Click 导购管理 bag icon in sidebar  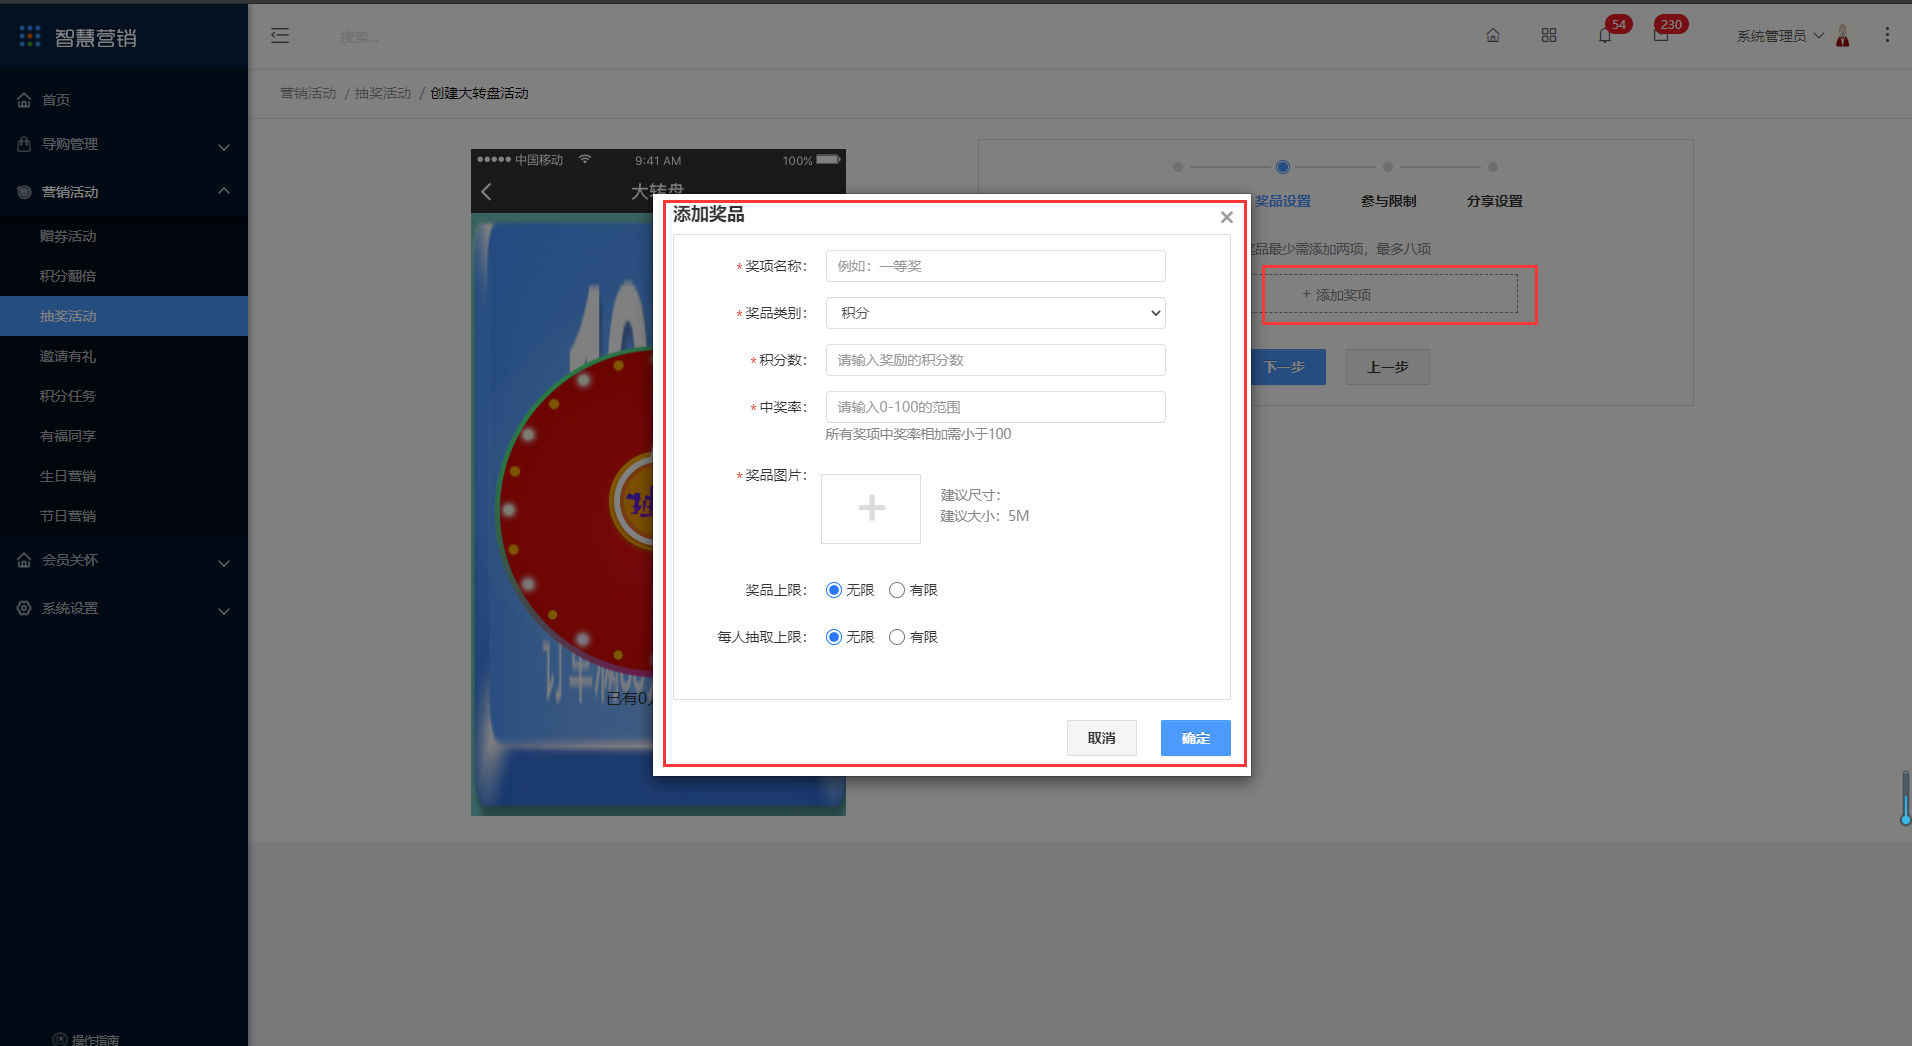[24, 144]
